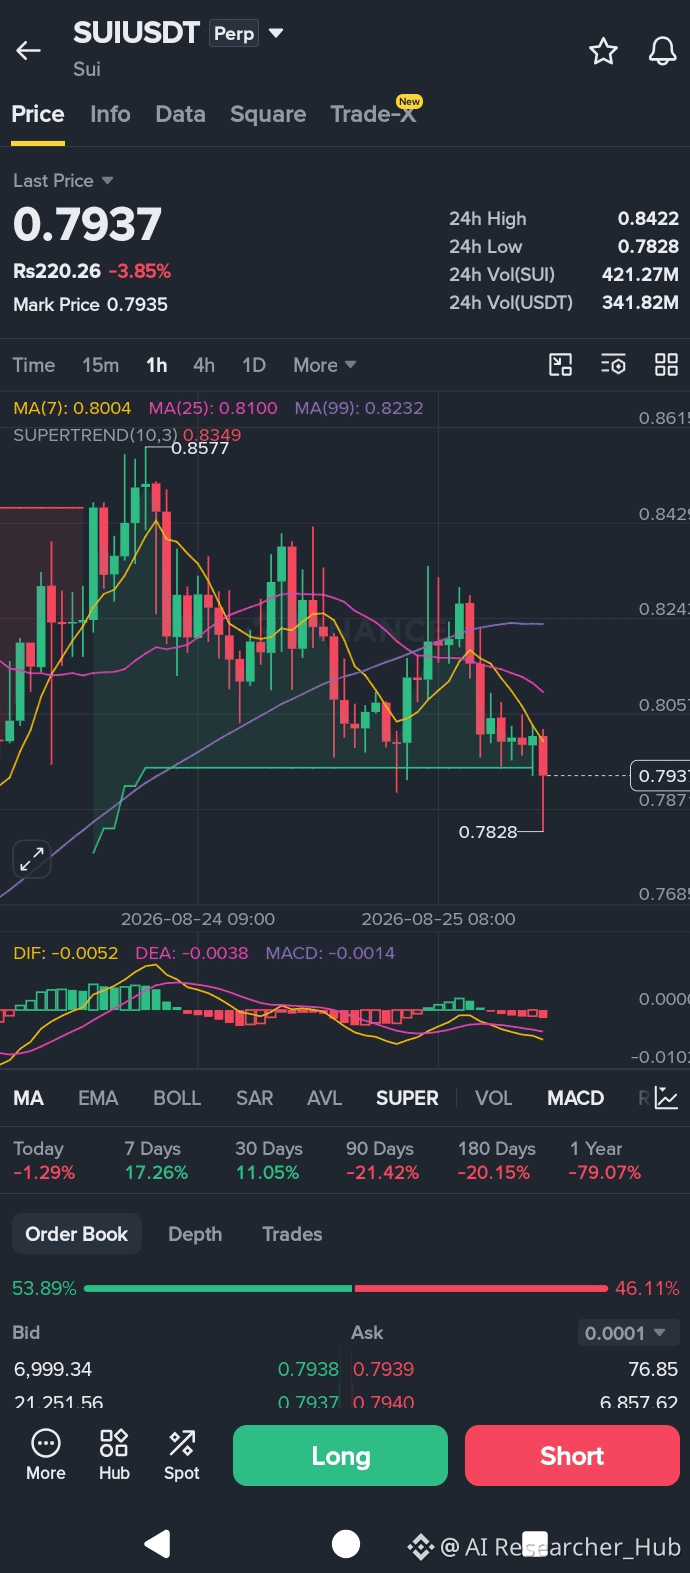Tap the current price tag on chart axis
The image size is (690, 1573).
click(x=660, y=775)
